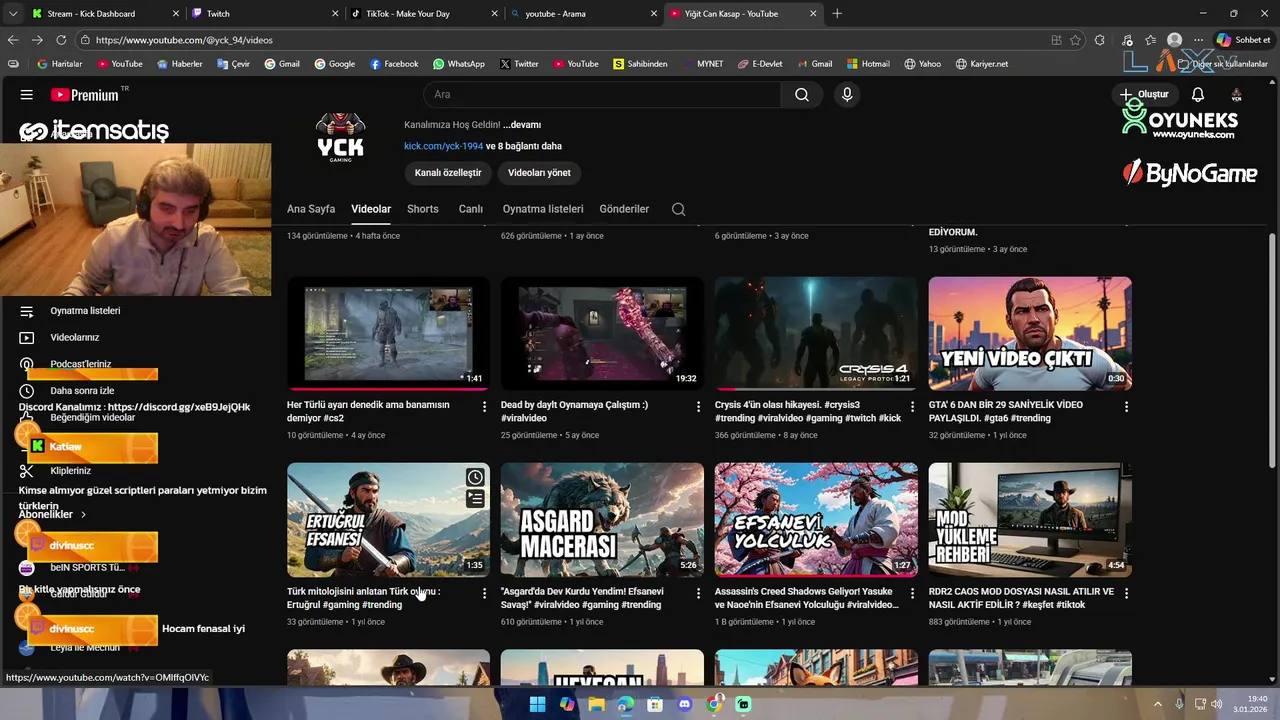Show hidden system tray icons
Screen dimensions: 1280x720
tap(1158, 705)
